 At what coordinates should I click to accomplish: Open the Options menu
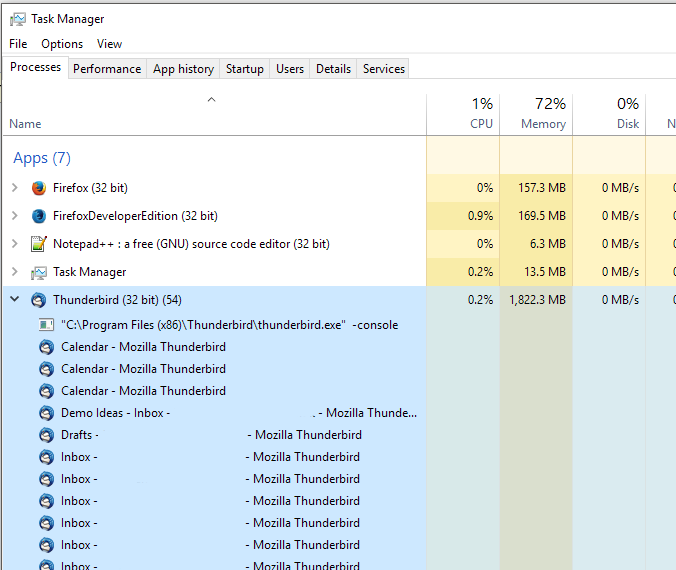point(62,44)
